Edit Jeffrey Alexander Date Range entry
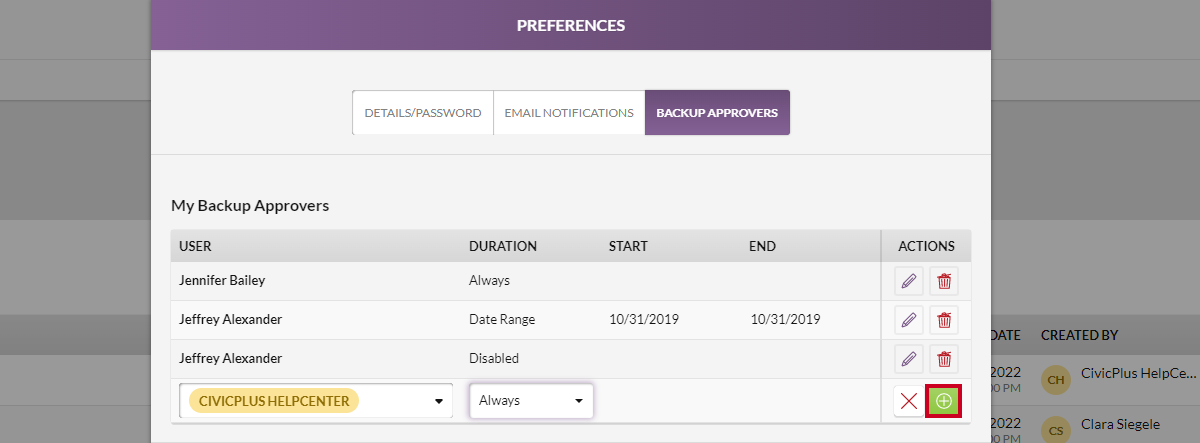 coord(909,320)
